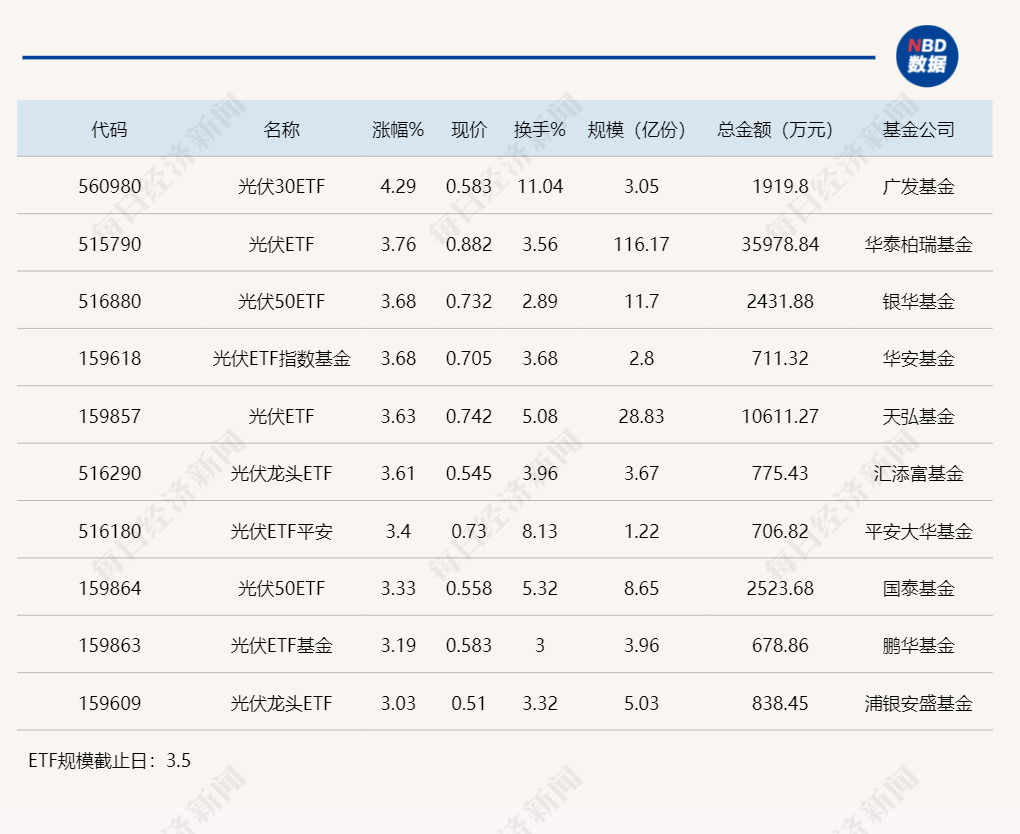Click 光伏龙头ETF name in row 516290
1020x834 pixels.
(x=281, y=474)
